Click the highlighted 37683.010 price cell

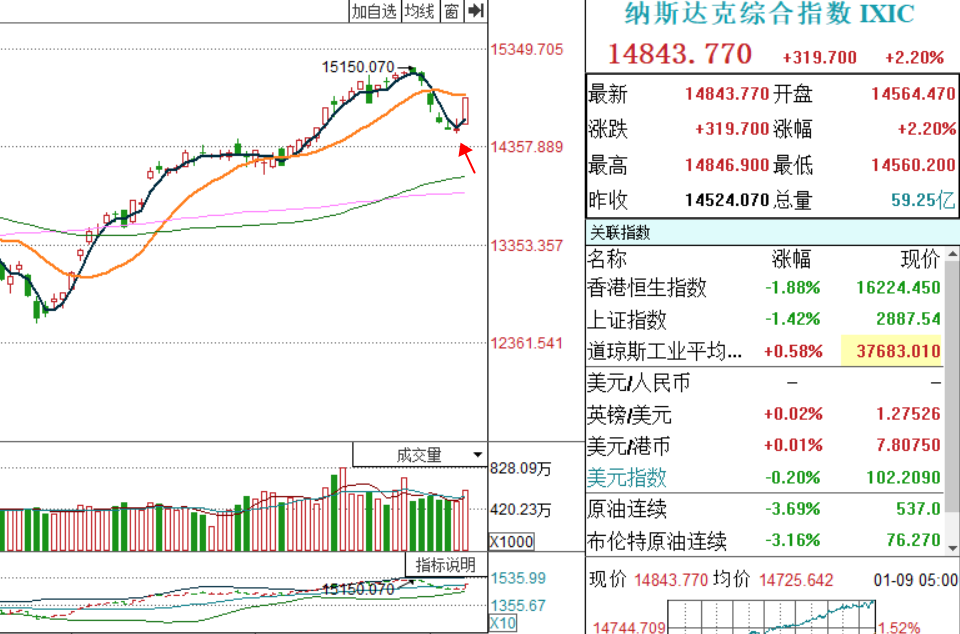coord(892,351)
